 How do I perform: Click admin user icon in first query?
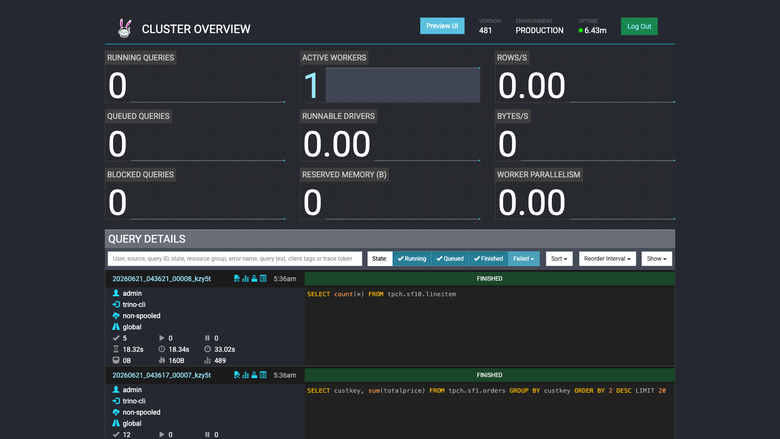coord(116,293)
